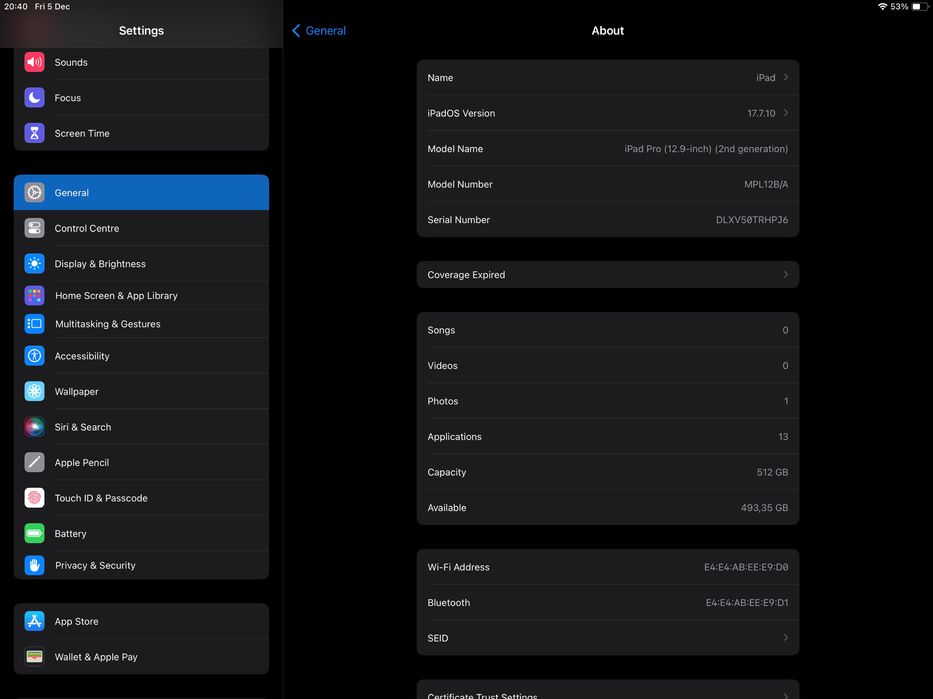Tap the version value 17.7.10
Screen dimensions: 933x699
761,113
